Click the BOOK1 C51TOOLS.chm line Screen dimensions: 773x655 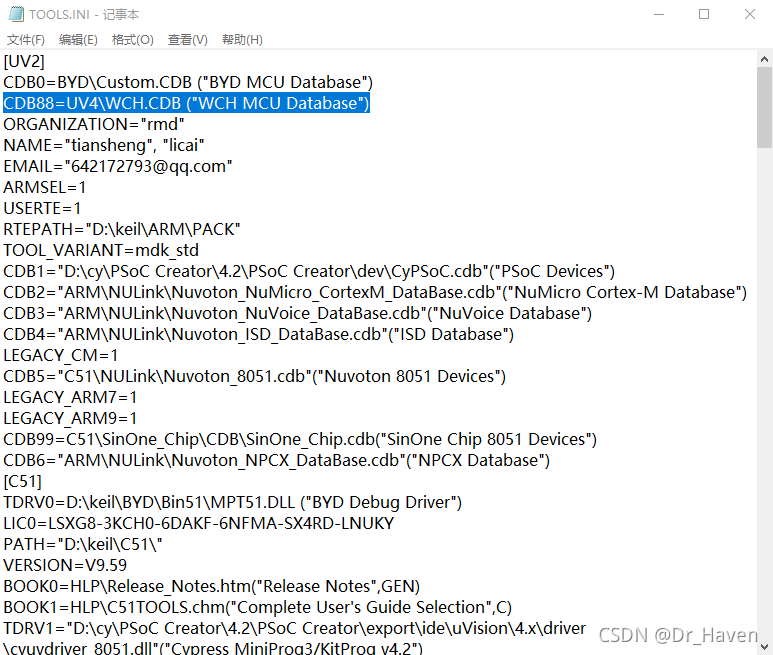click(x=257, y=607)
